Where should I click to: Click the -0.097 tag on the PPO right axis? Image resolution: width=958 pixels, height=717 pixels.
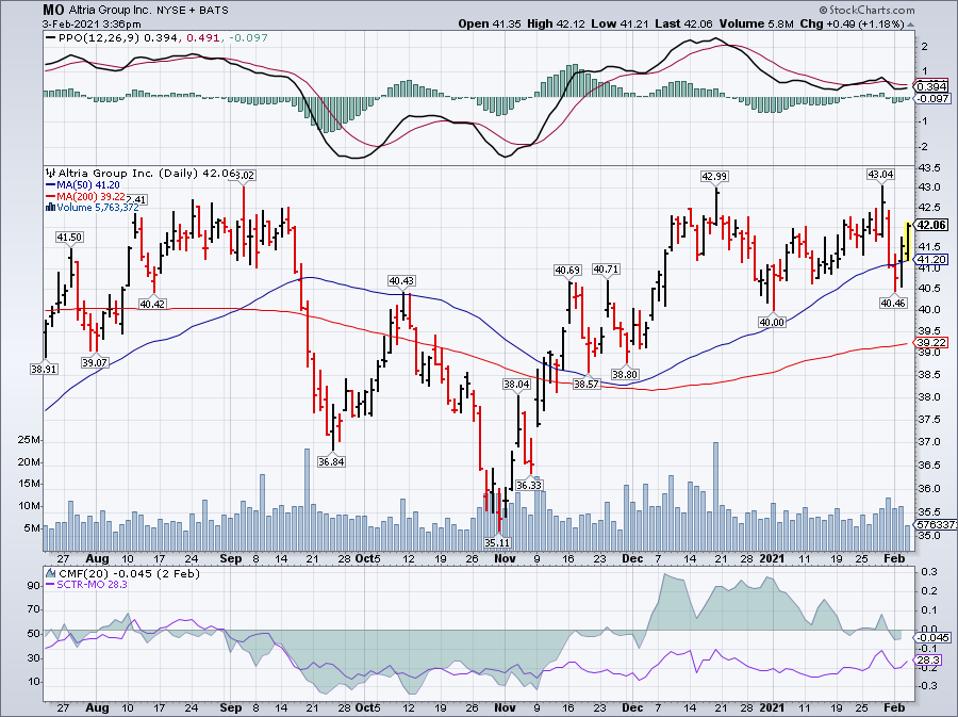pyautogui.click(x=932, y=98)
